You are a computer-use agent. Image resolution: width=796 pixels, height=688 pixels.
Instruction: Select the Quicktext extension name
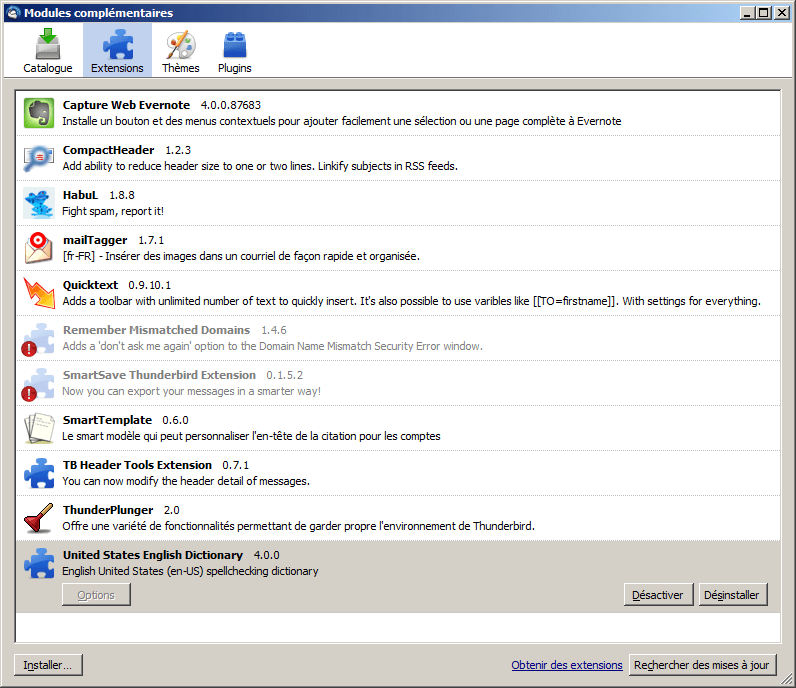point(90,285)
